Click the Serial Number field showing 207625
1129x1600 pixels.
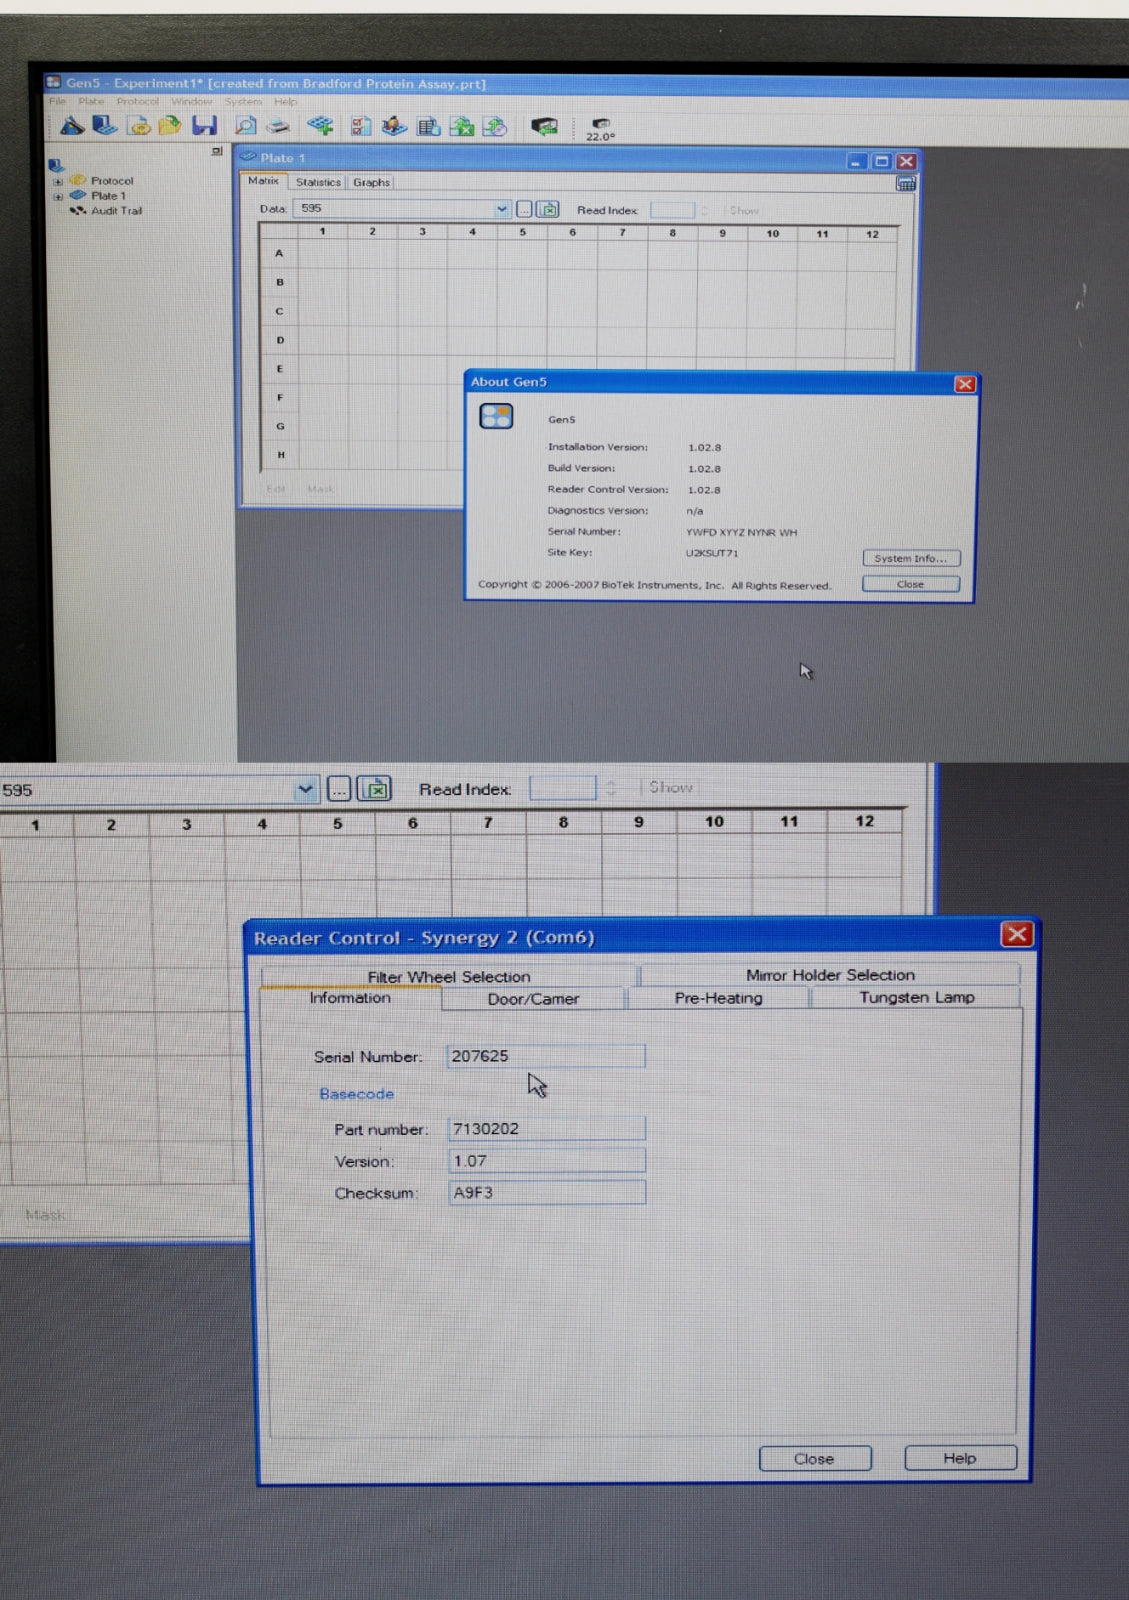click(x=545, y=1056)
